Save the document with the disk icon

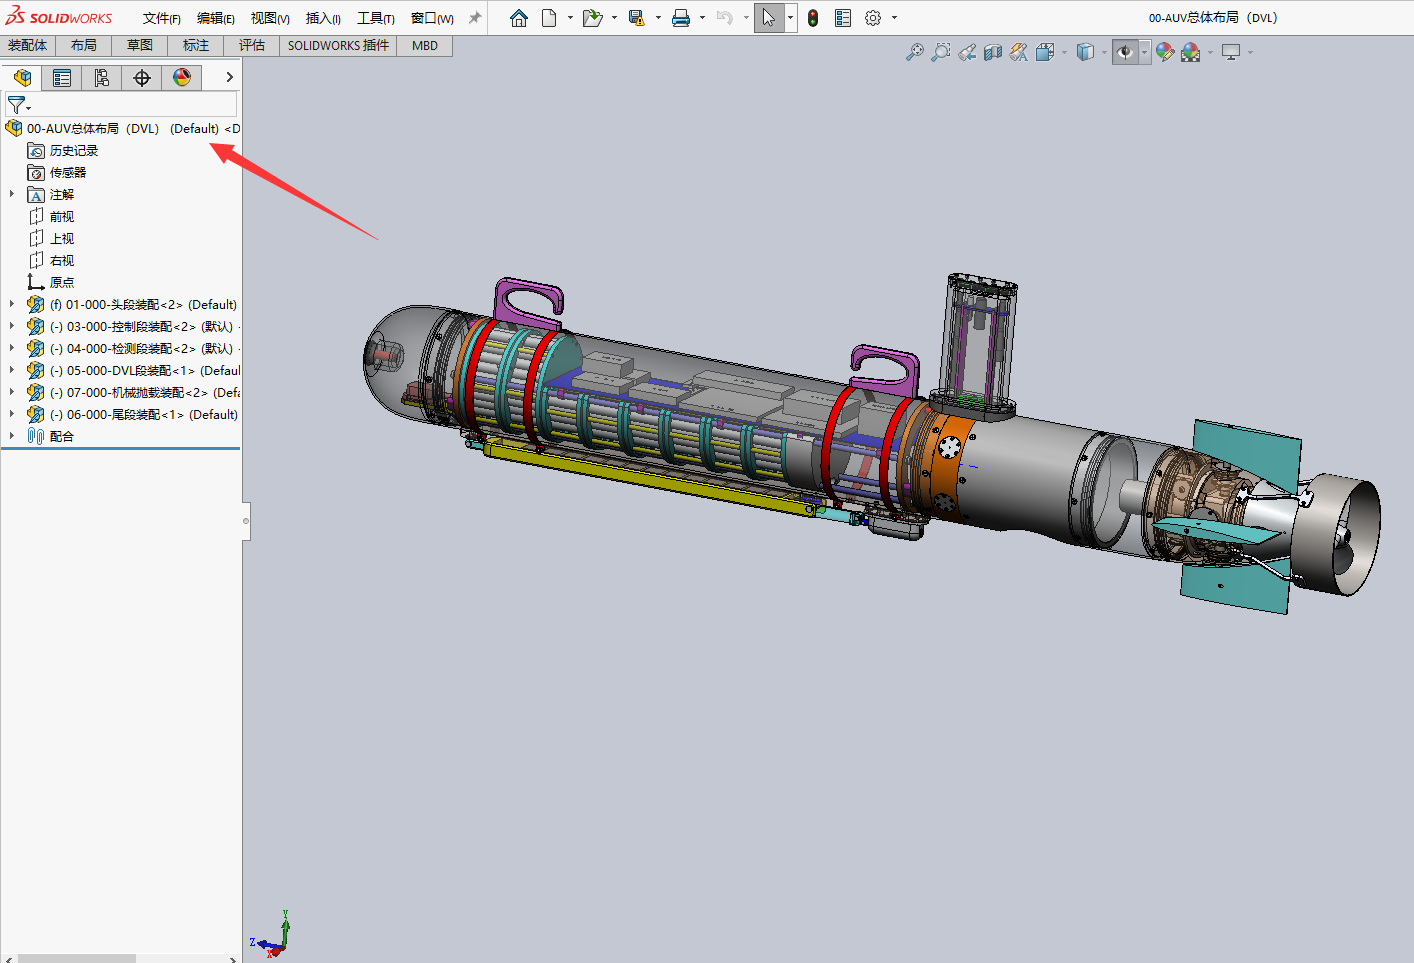click(636, 18)
